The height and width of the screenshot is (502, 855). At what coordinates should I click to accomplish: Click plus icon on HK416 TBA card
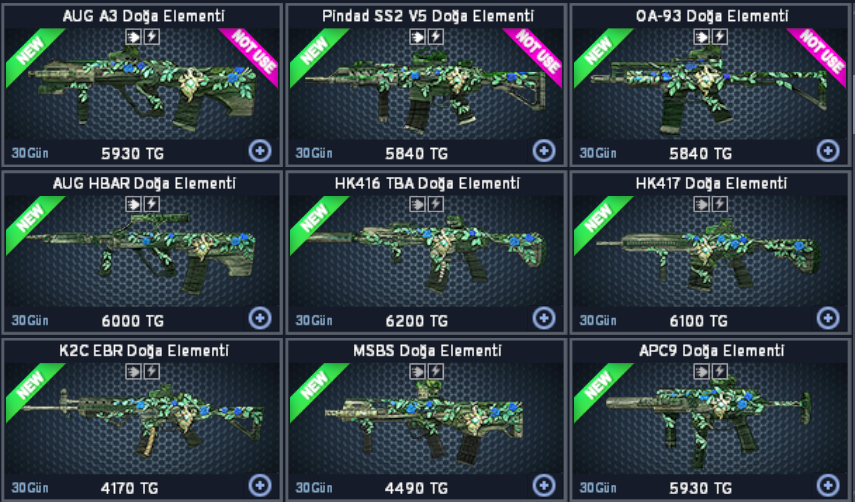544,318
